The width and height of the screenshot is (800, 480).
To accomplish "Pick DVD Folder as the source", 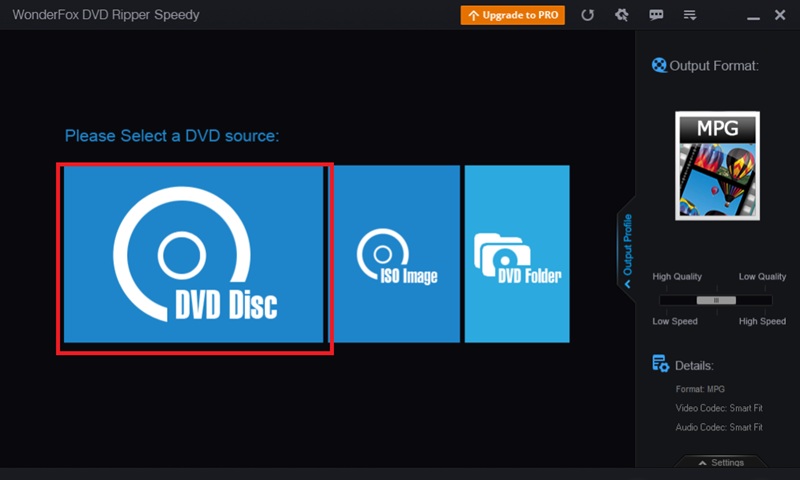I will pyautogui.click(x=517, y=254).
